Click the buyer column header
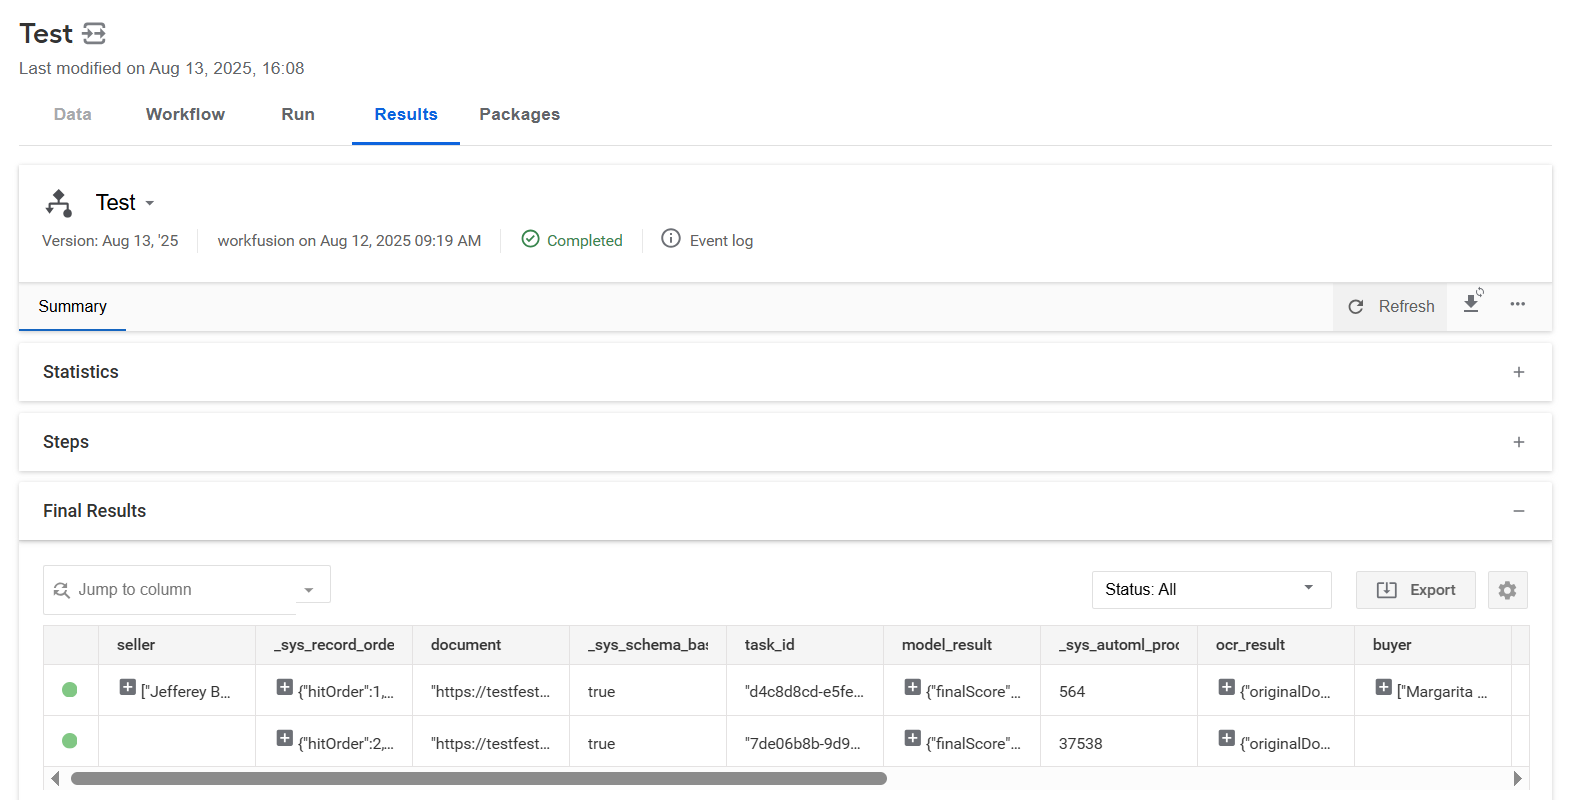The image size is (1570, 800). point(1433,645)
